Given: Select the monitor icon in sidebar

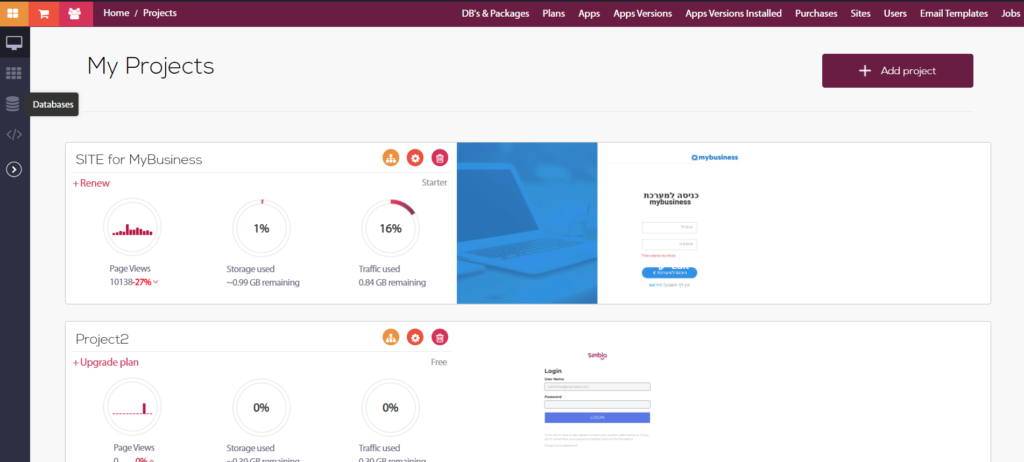Looking at the screenshot, I should click(x=14, y=43).
